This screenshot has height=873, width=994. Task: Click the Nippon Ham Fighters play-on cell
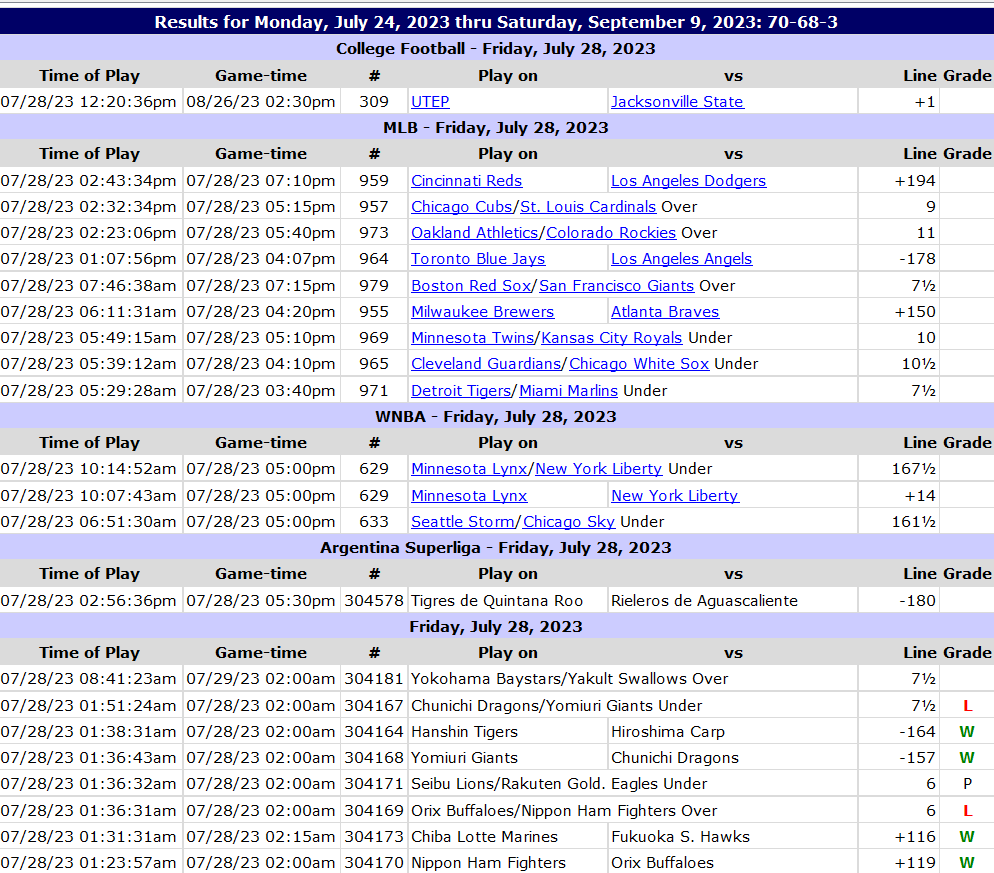(x=508, y=863)
